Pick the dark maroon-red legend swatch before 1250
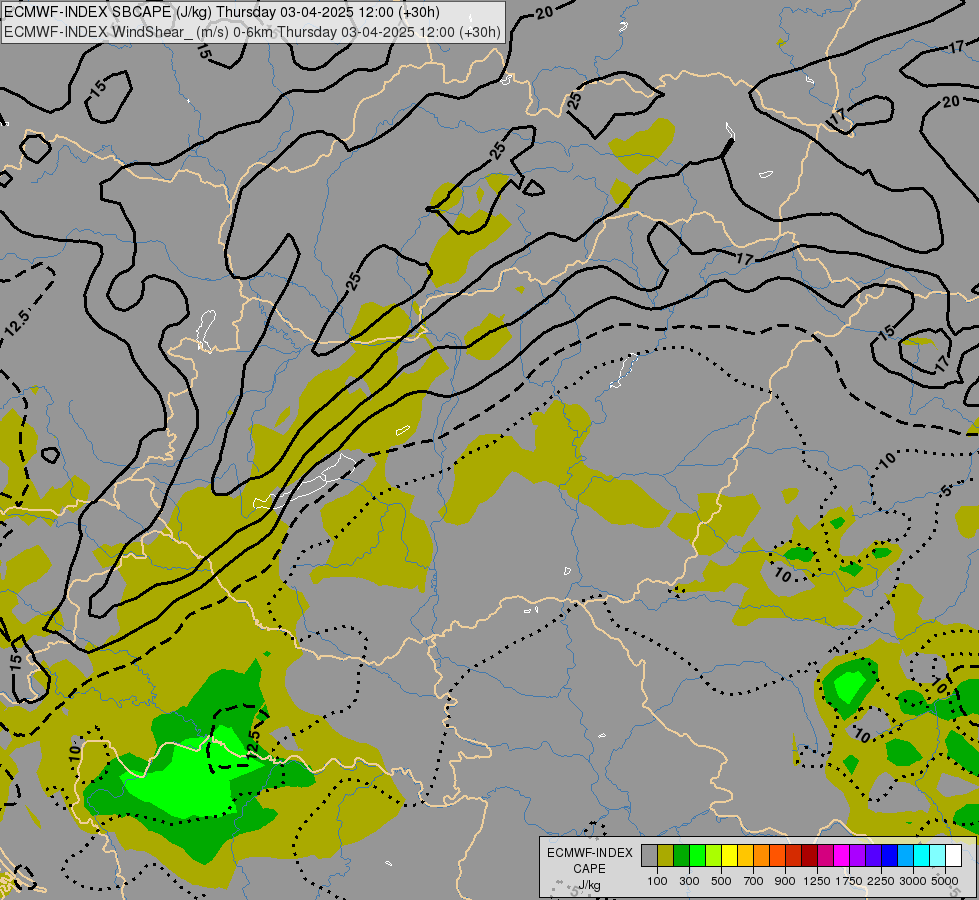 tap(809, 855)
